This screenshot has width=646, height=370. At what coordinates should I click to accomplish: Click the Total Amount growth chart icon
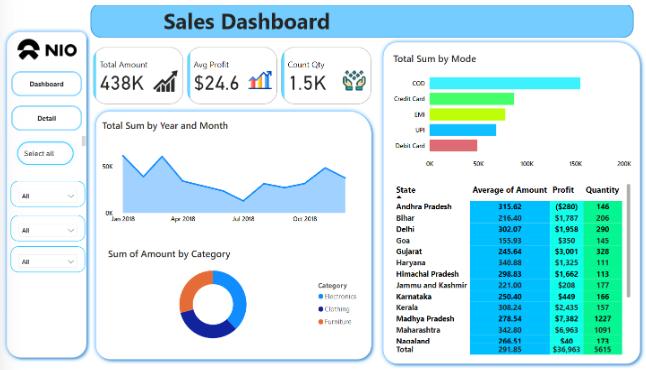click(166, 81)
